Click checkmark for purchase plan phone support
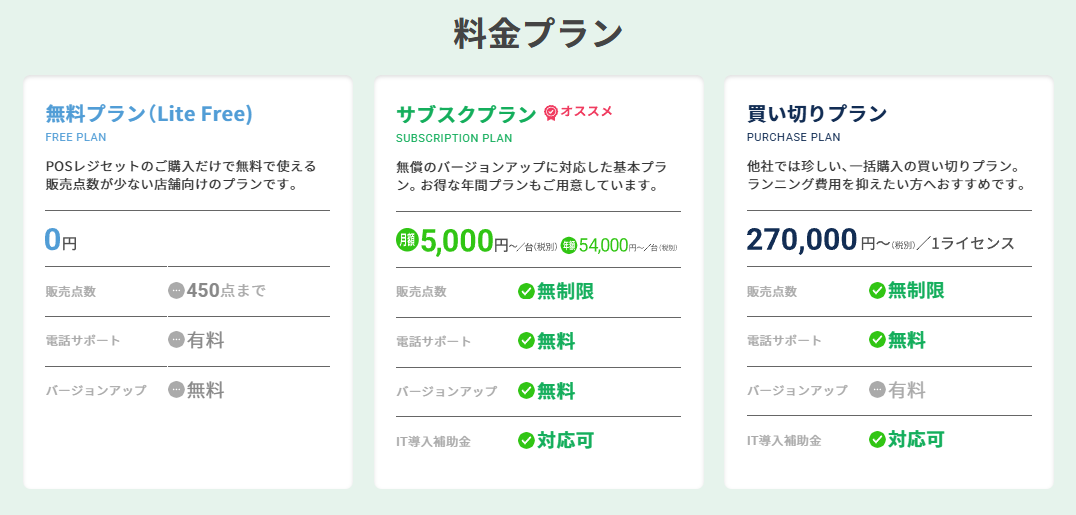 pyautogui.click(x=877, y=340)
